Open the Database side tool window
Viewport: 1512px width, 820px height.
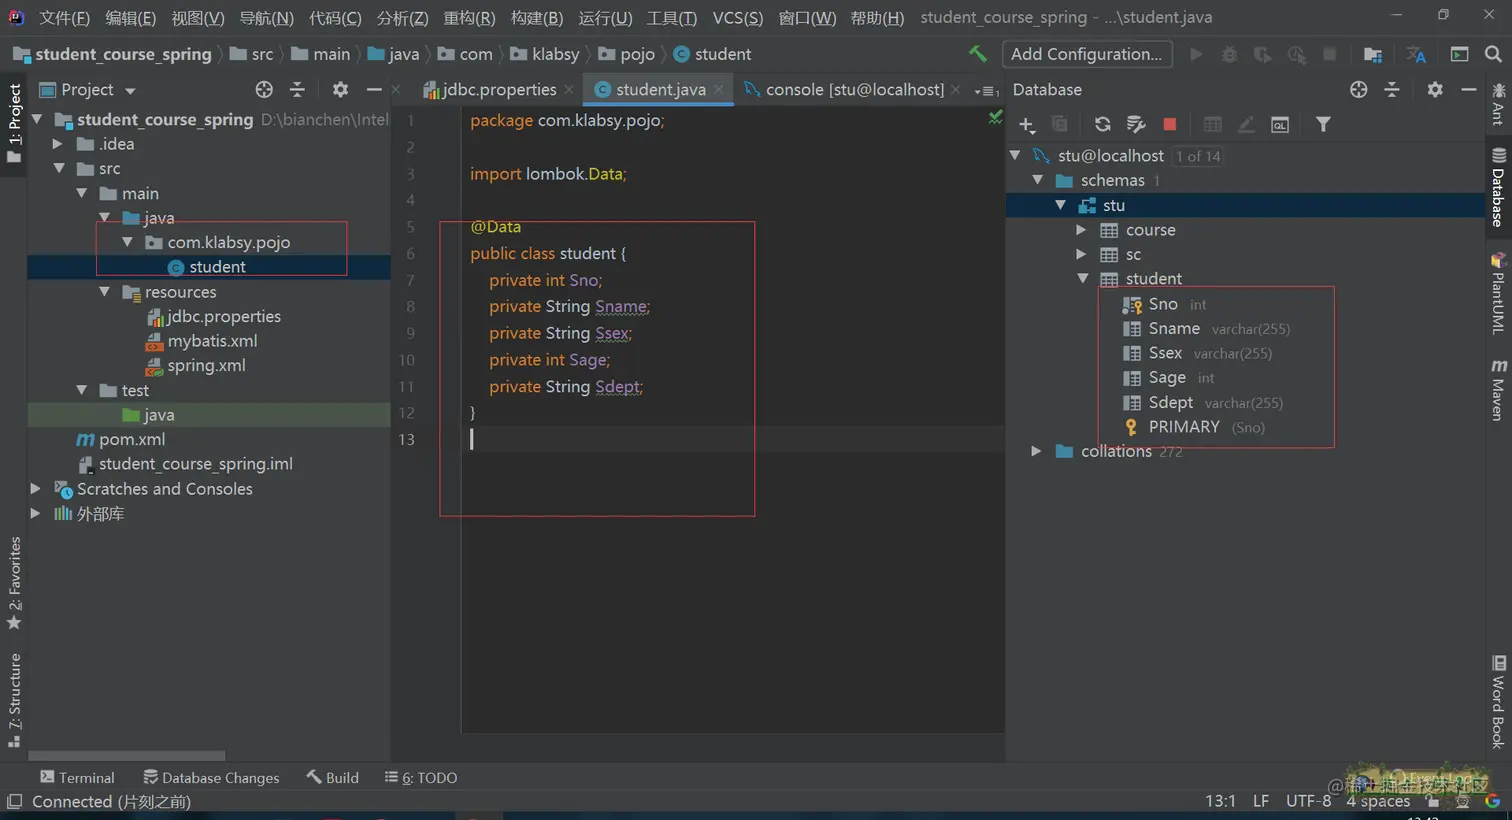coord(1498,187)
